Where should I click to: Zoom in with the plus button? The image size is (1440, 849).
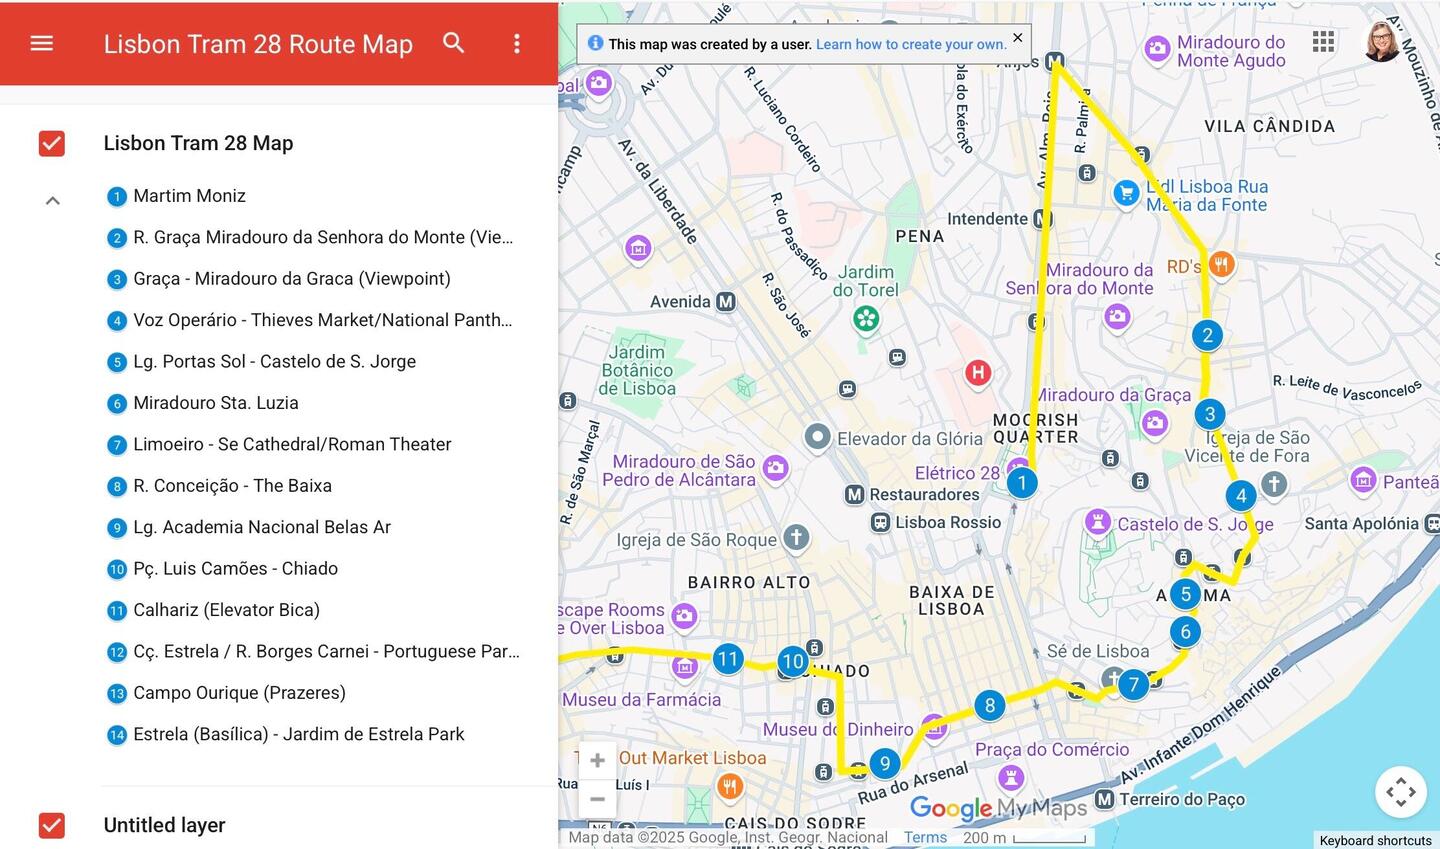click(597, 760)
